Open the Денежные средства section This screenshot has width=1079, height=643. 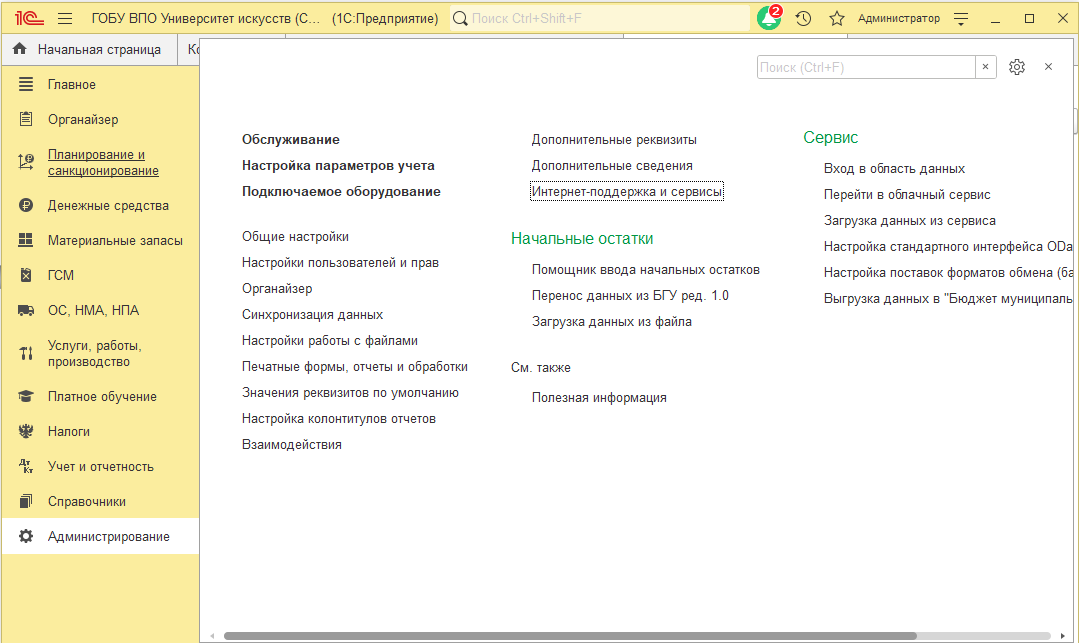[x=108, y=205]
